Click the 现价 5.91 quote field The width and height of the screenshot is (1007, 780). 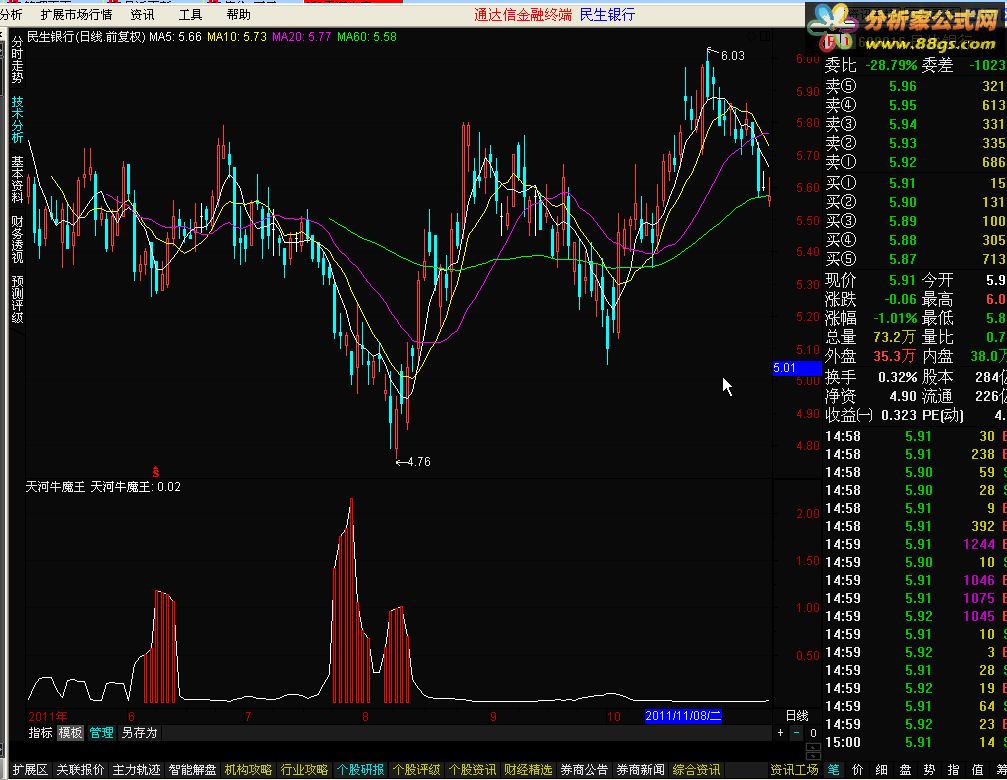[870, 281]
